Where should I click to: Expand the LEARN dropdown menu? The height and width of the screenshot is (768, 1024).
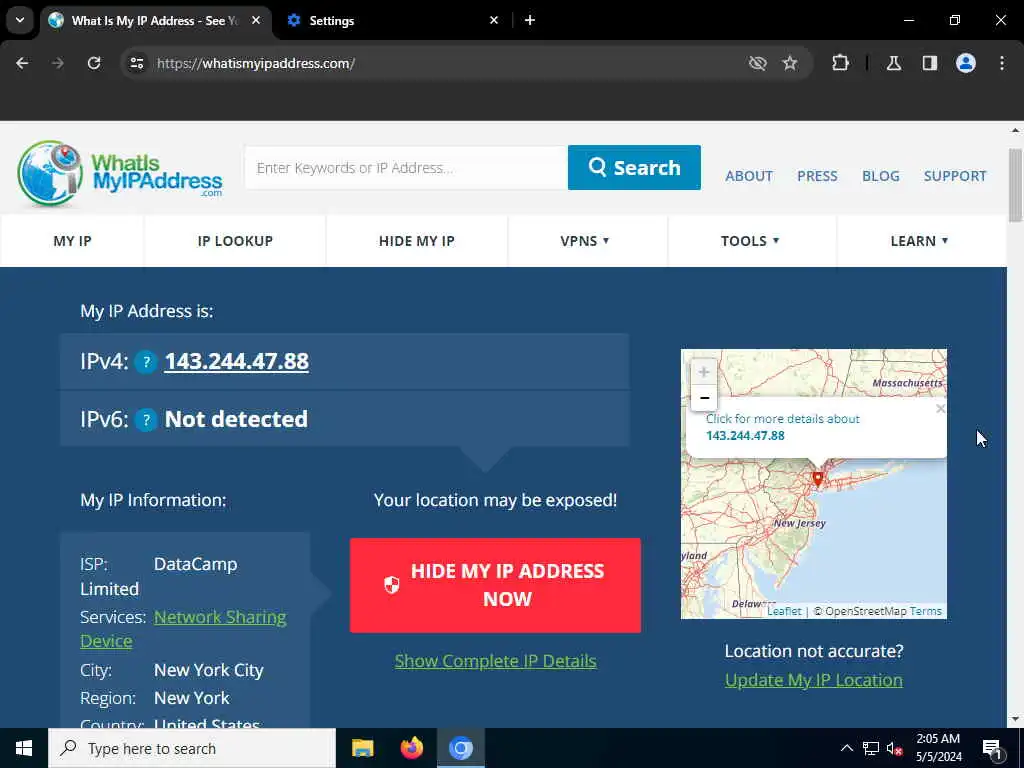point(919,241)
